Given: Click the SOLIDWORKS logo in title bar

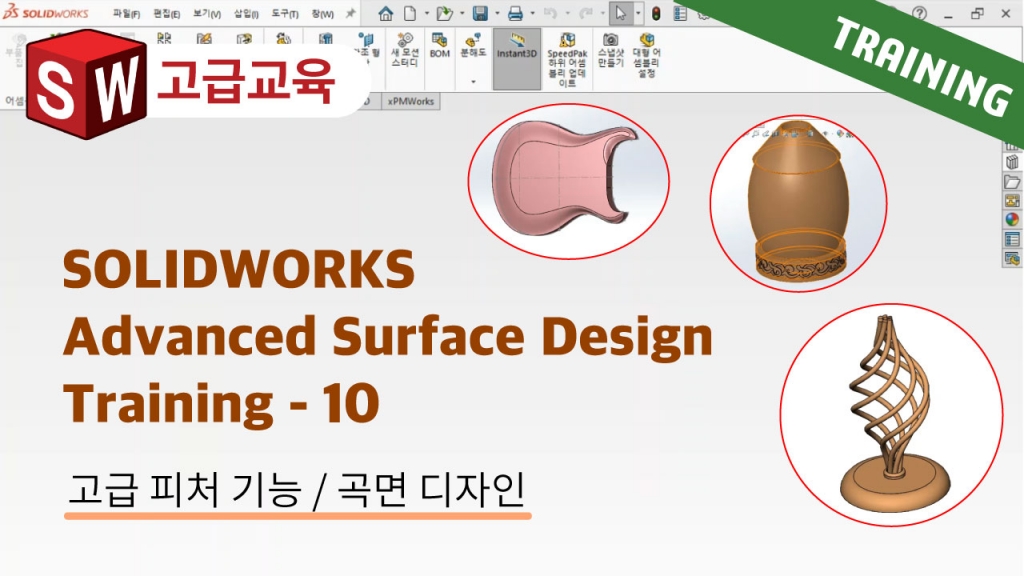Looking at the screenshot, I should click(46, 13).
